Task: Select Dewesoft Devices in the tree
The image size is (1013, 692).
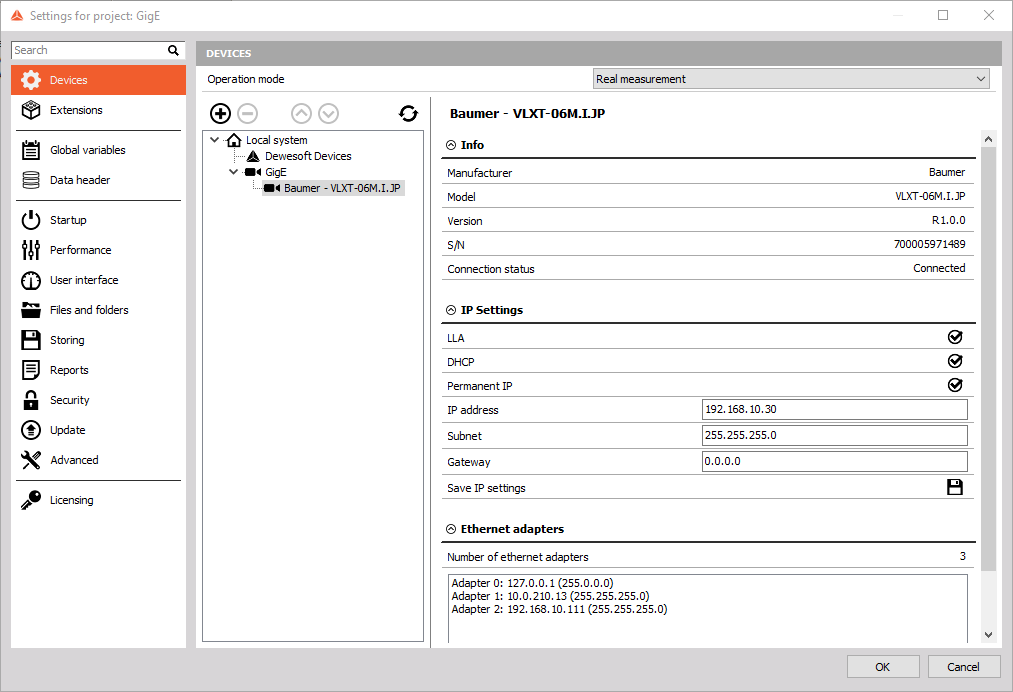Action: 308,156
